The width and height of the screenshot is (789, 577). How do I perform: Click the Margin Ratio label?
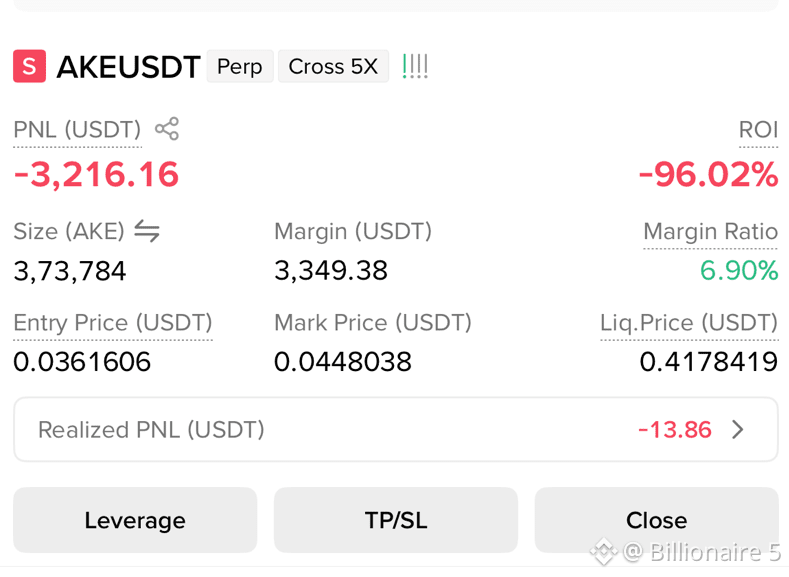pos(711,232)
